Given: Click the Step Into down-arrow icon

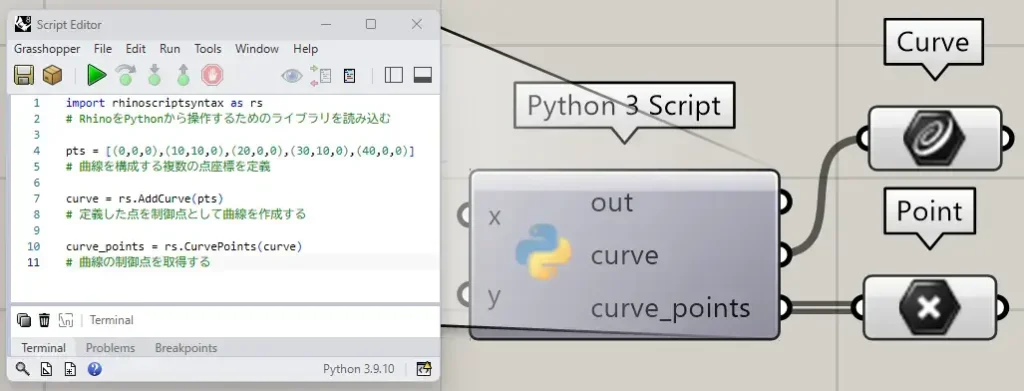Looking at the screenshot, I should pyautogui.click(x=154, y=75).
